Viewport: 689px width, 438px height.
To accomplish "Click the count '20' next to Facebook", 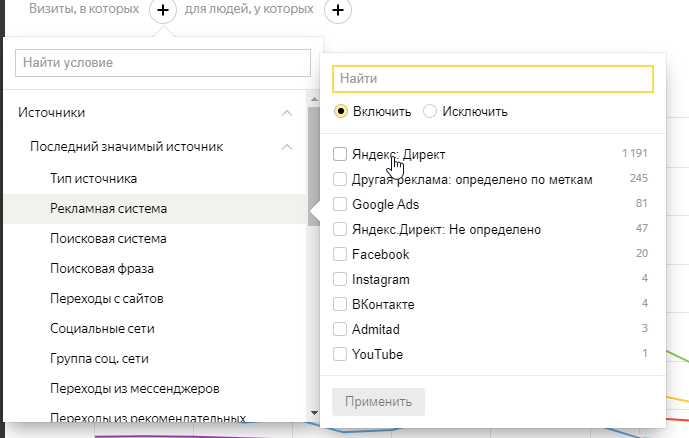I will pyautogui.click(x=642, y=253).
